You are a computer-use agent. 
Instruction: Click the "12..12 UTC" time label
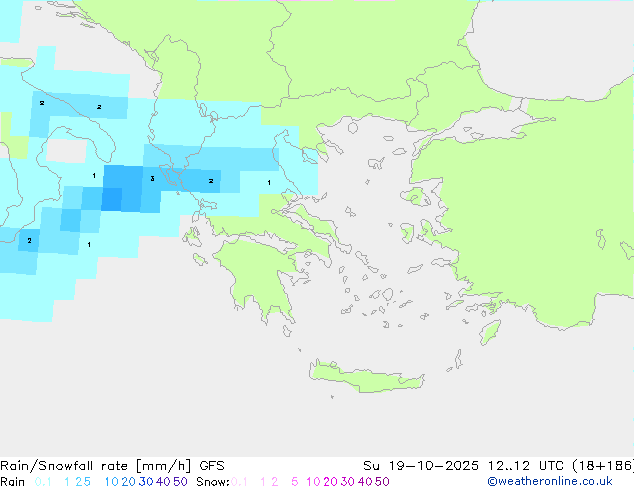pos(528,466)
